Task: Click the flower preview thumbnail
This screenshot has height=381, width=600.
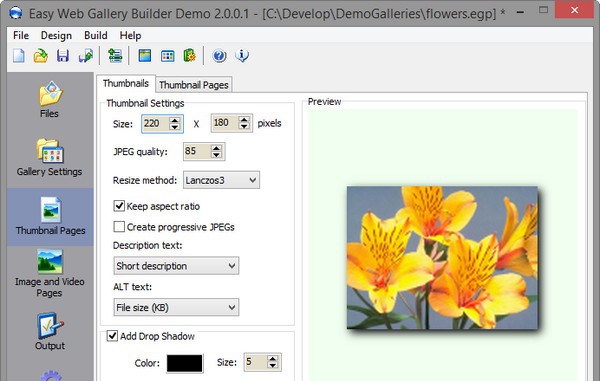Action: tap(442, 257)
